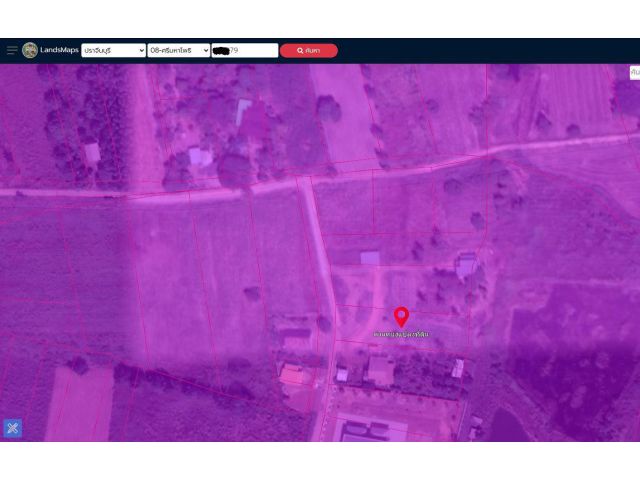
Task: Click the partially visible white button at map's right edge
Action: [635, 72]
